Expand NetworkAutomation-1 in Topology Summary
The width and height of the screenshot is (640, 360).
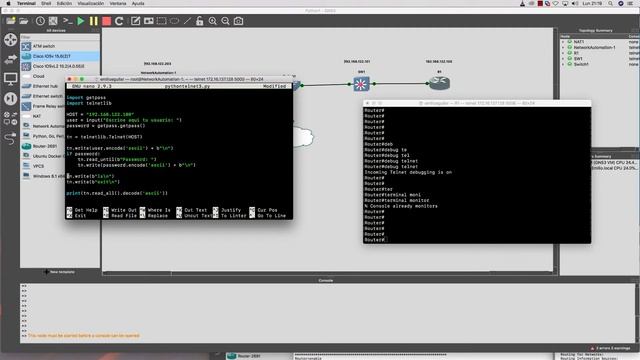(563, 47)
